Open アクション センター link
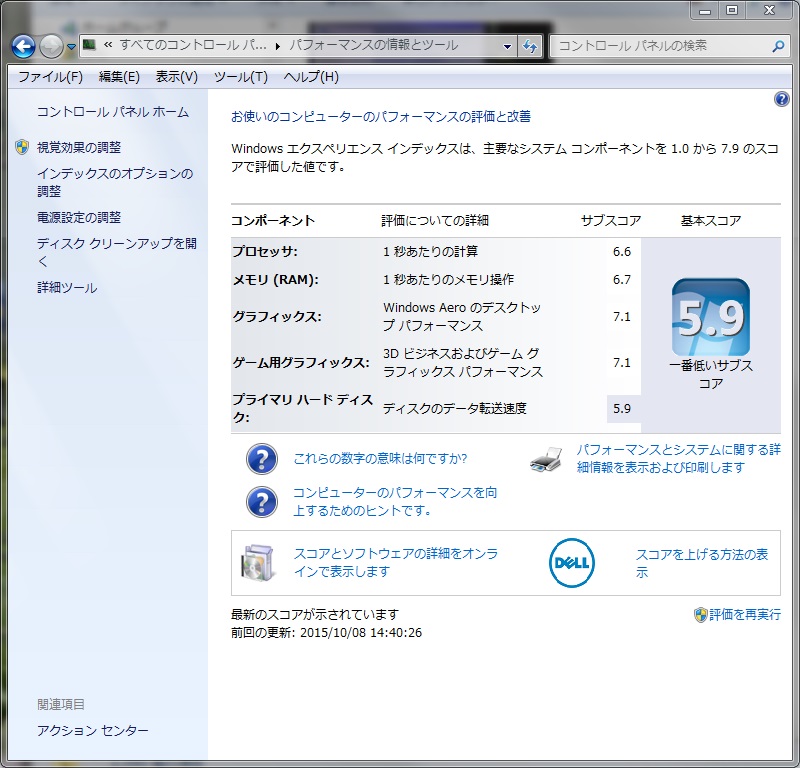800x768 pixels. (92, 730)
